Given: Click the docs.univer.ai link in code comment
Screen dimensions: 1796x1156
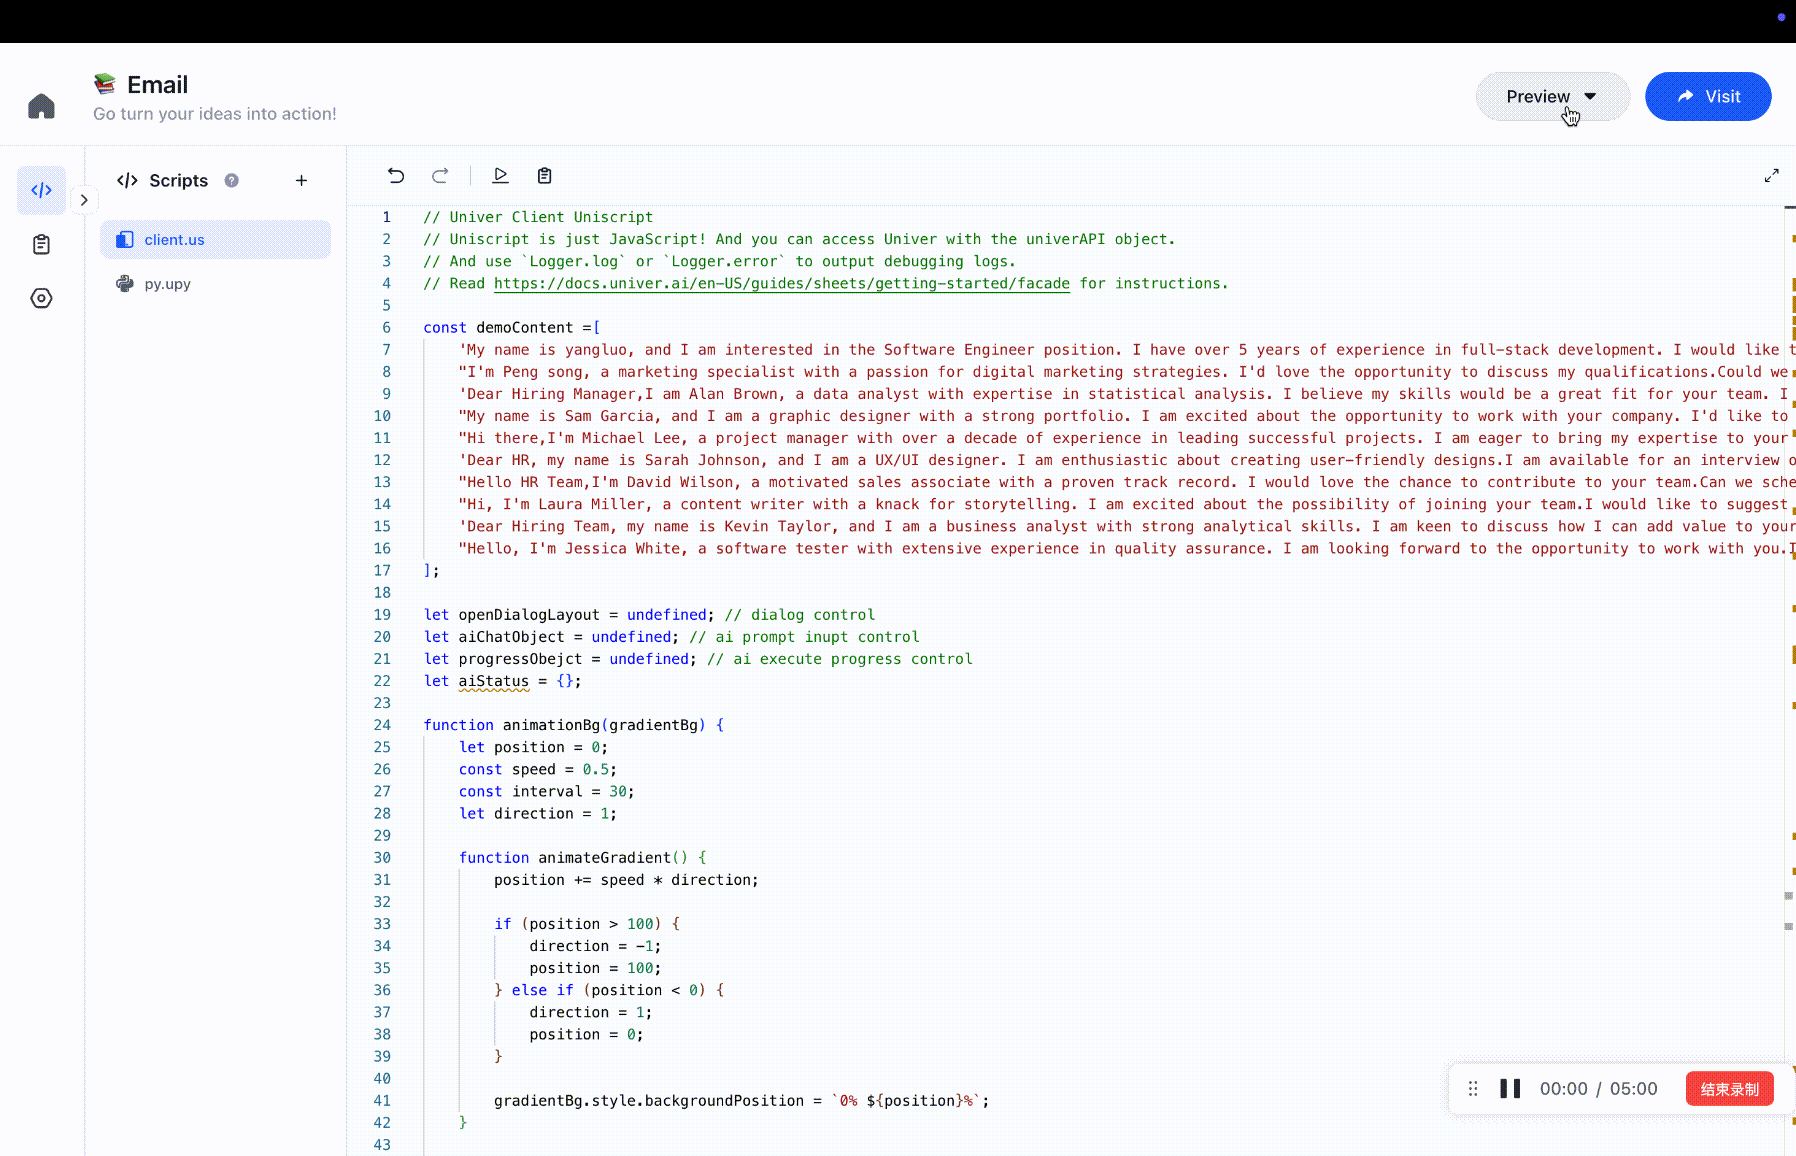Looking at the screenshot, I should [781, 283].
